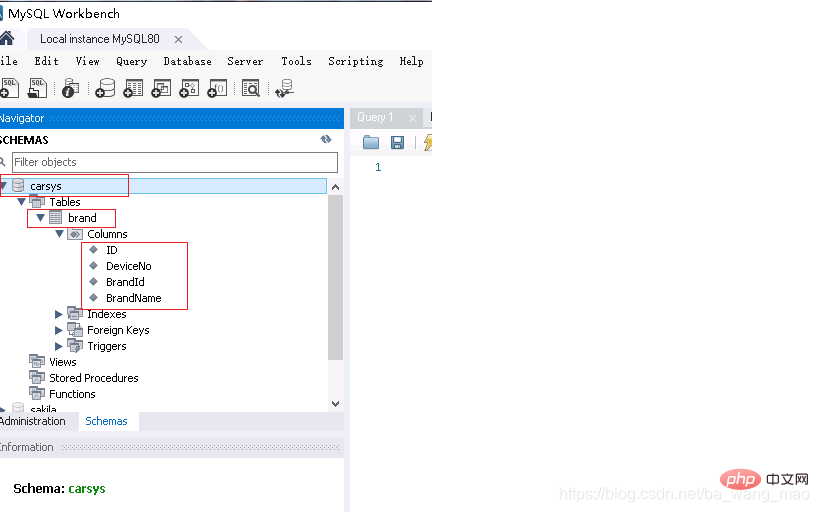Collapse the Columns node
This screenshot has height=512, width=819.
[x=59, y=234]
